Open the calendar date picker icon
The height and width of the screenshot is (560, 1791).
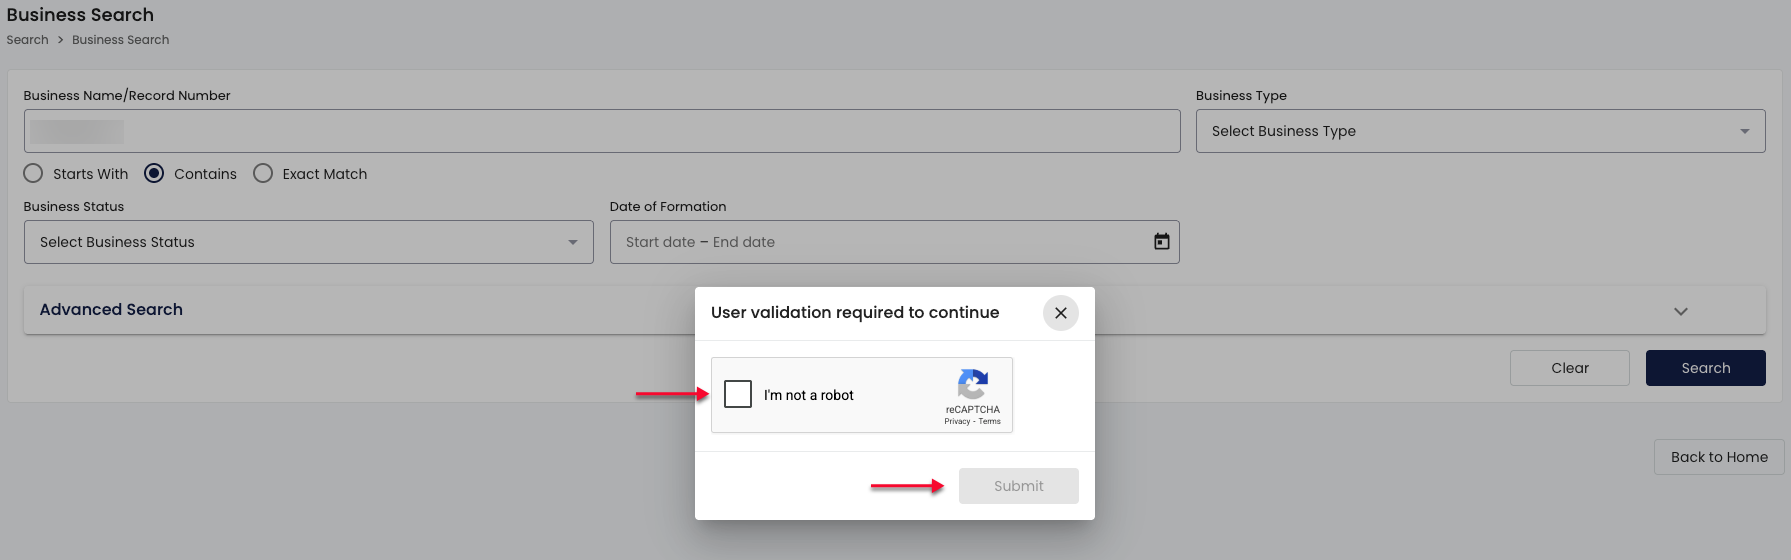(1161, 242)
